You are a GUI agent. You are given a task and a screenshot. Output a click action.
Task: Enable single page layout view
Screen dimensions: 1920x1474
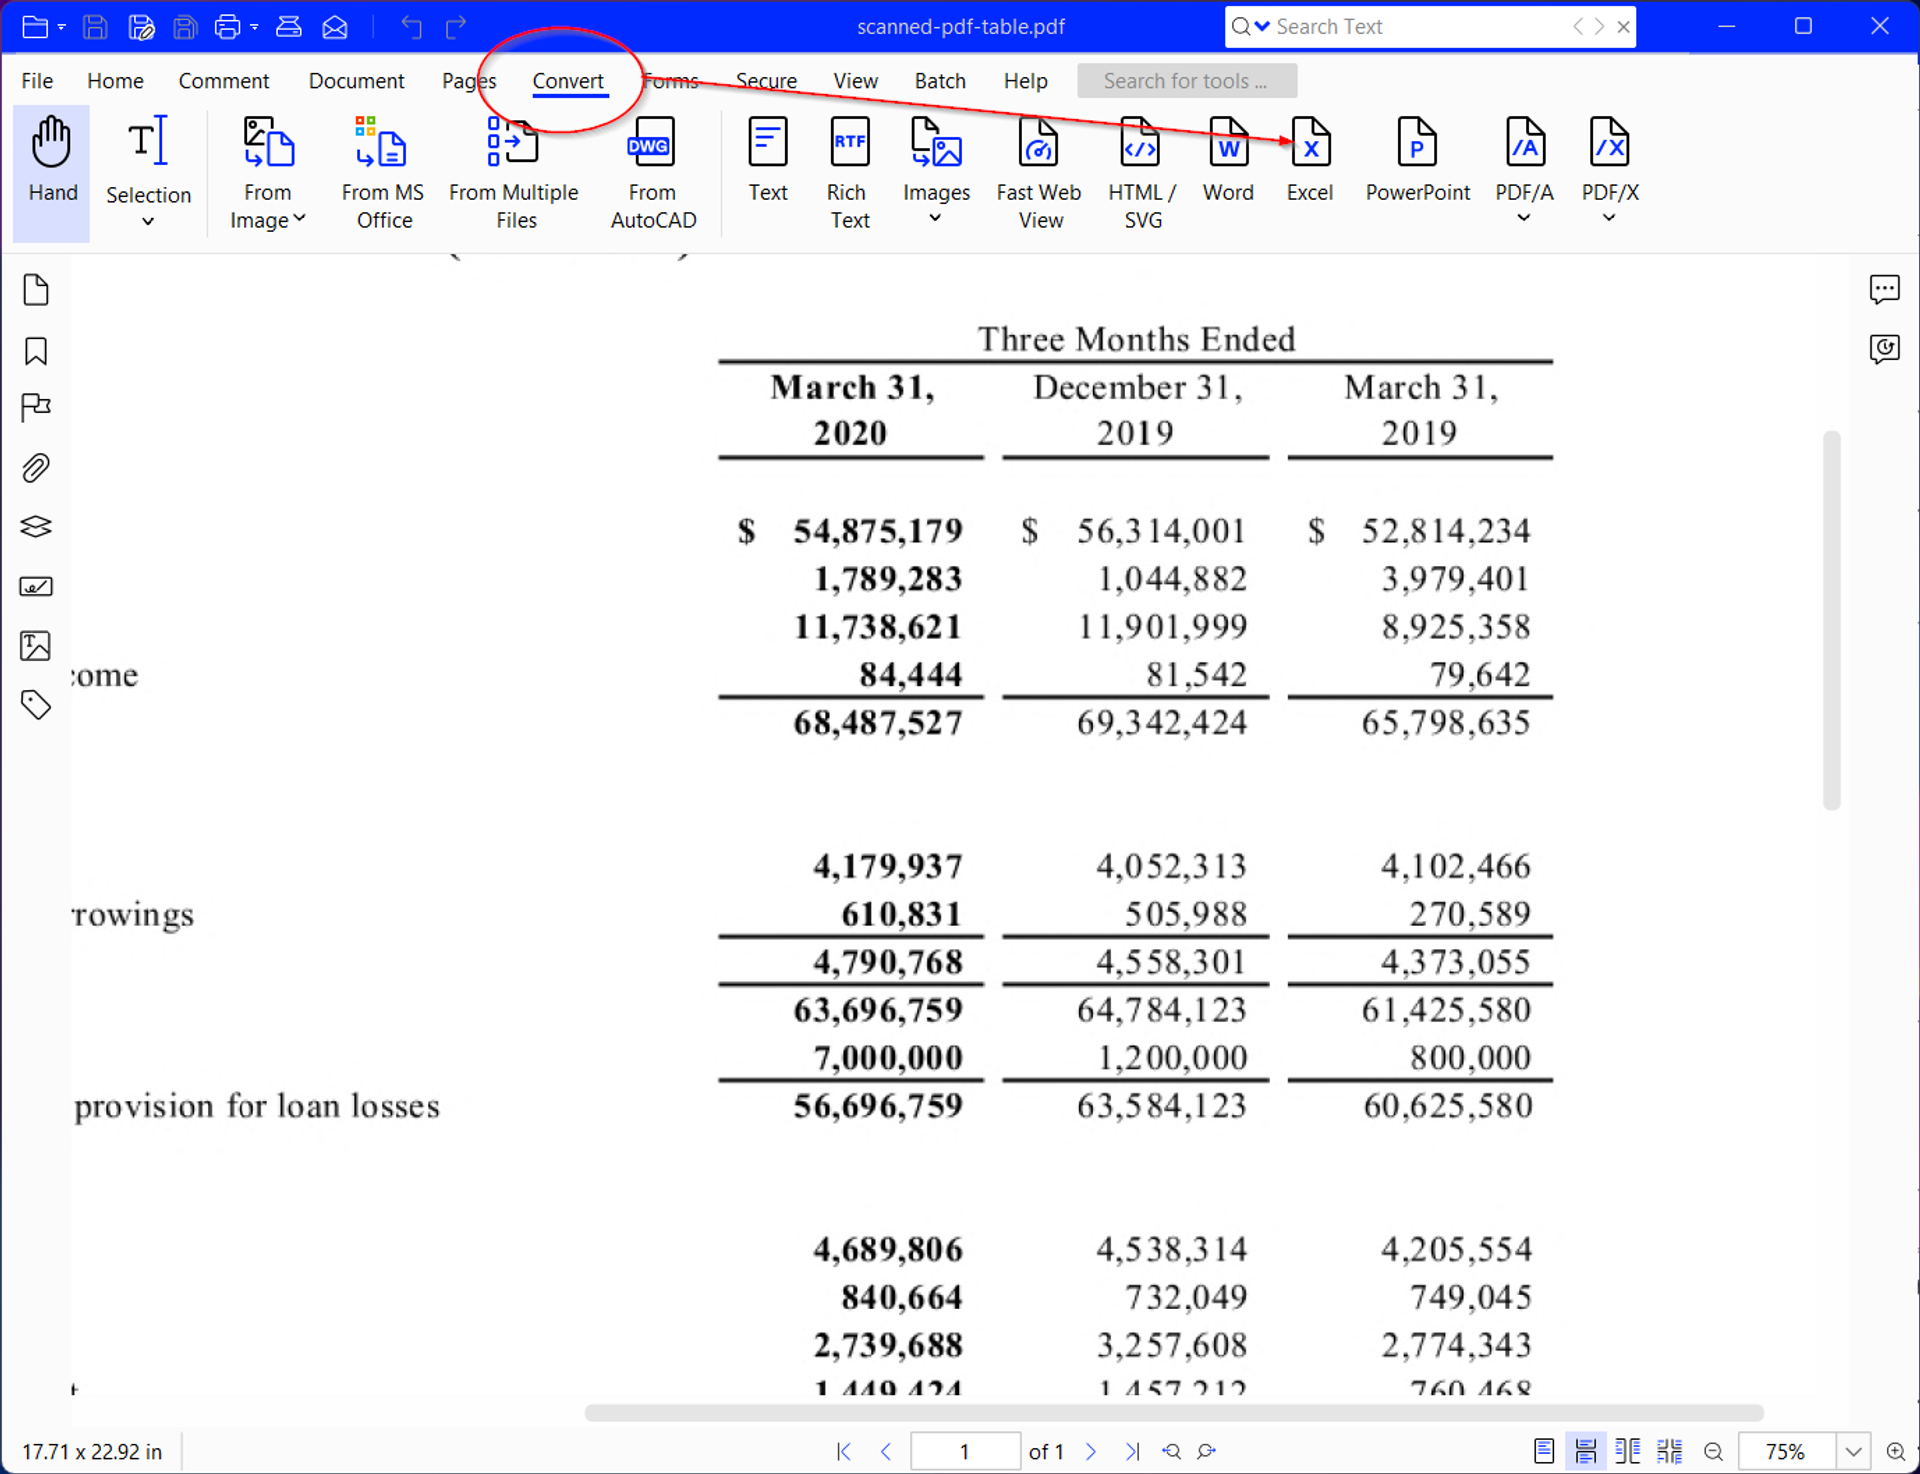tap(1543, 1451)
